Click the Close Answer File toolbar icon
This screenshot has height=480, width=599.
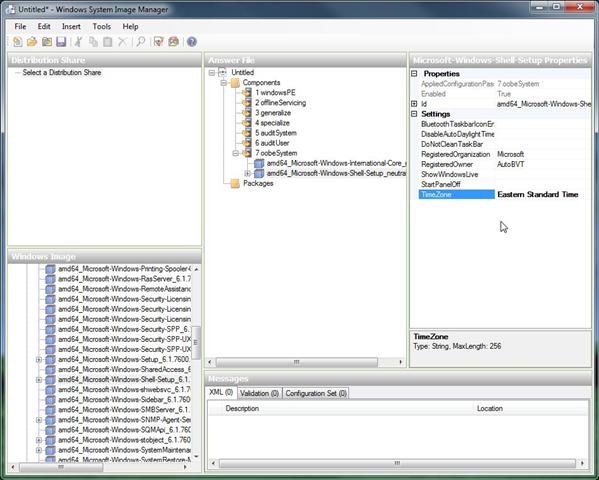point(47,42)
